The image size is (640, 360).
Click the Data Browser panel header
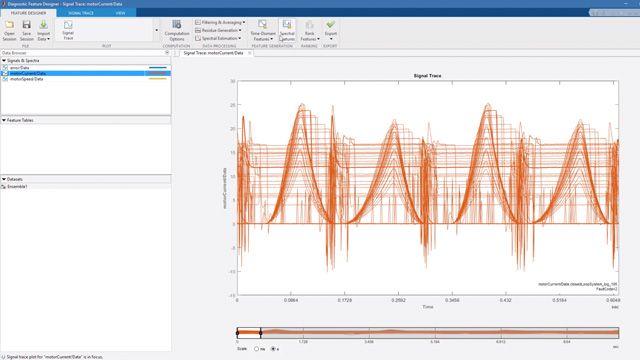point(86,53)
